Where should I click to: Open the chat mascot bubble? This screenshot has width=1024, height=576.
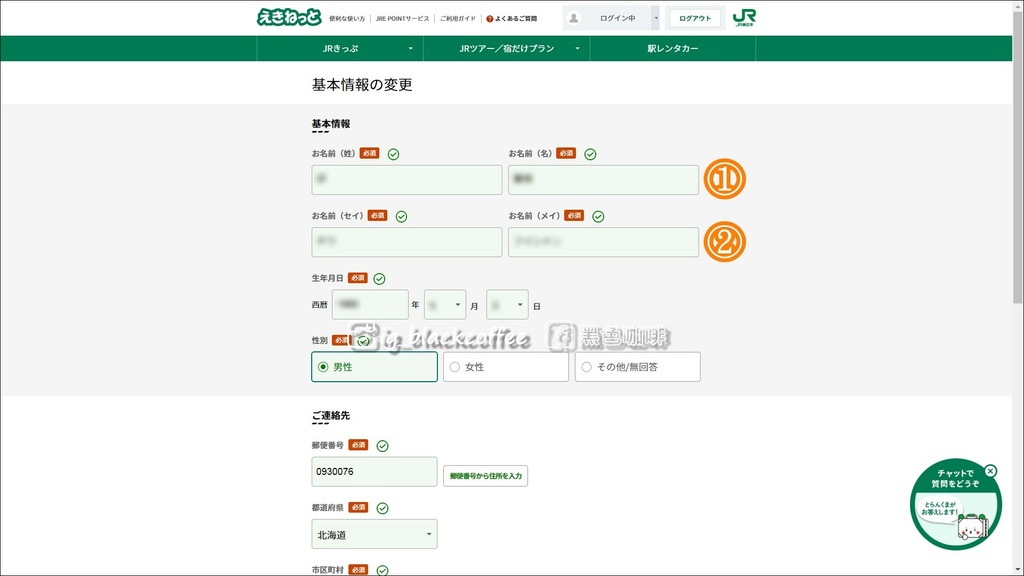tap(955, 504)
